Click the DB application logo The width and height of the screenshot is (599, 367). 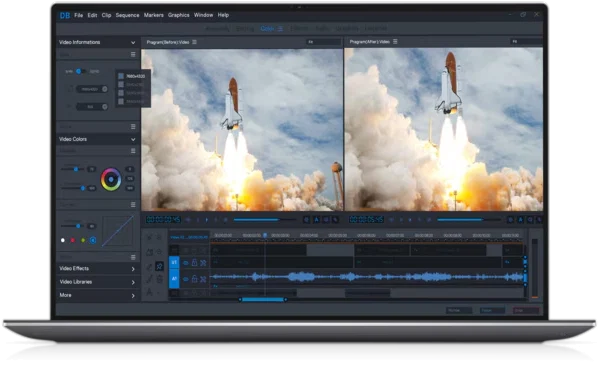click(65, 15)
